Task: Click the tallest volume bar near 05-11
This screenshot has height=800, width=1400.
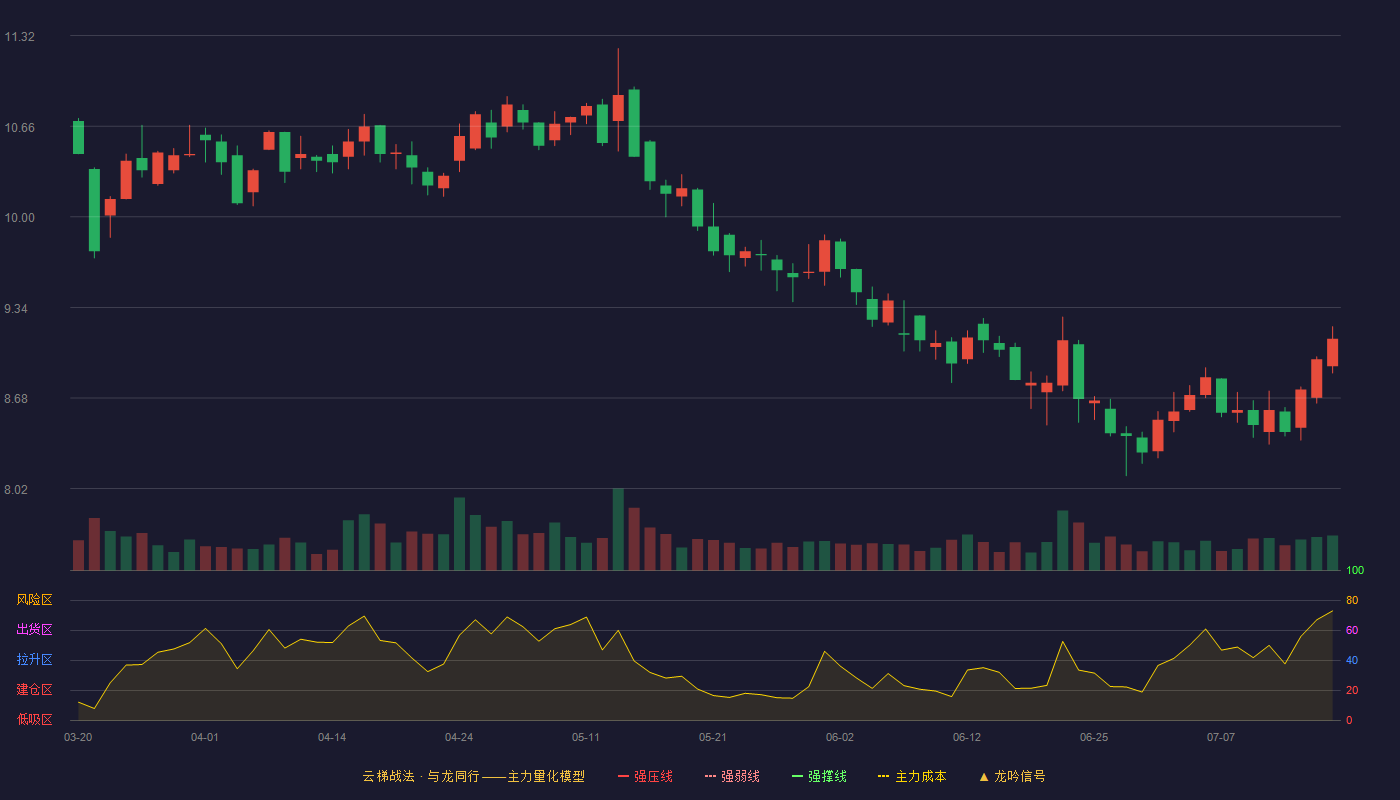Action: pos(618,529)
